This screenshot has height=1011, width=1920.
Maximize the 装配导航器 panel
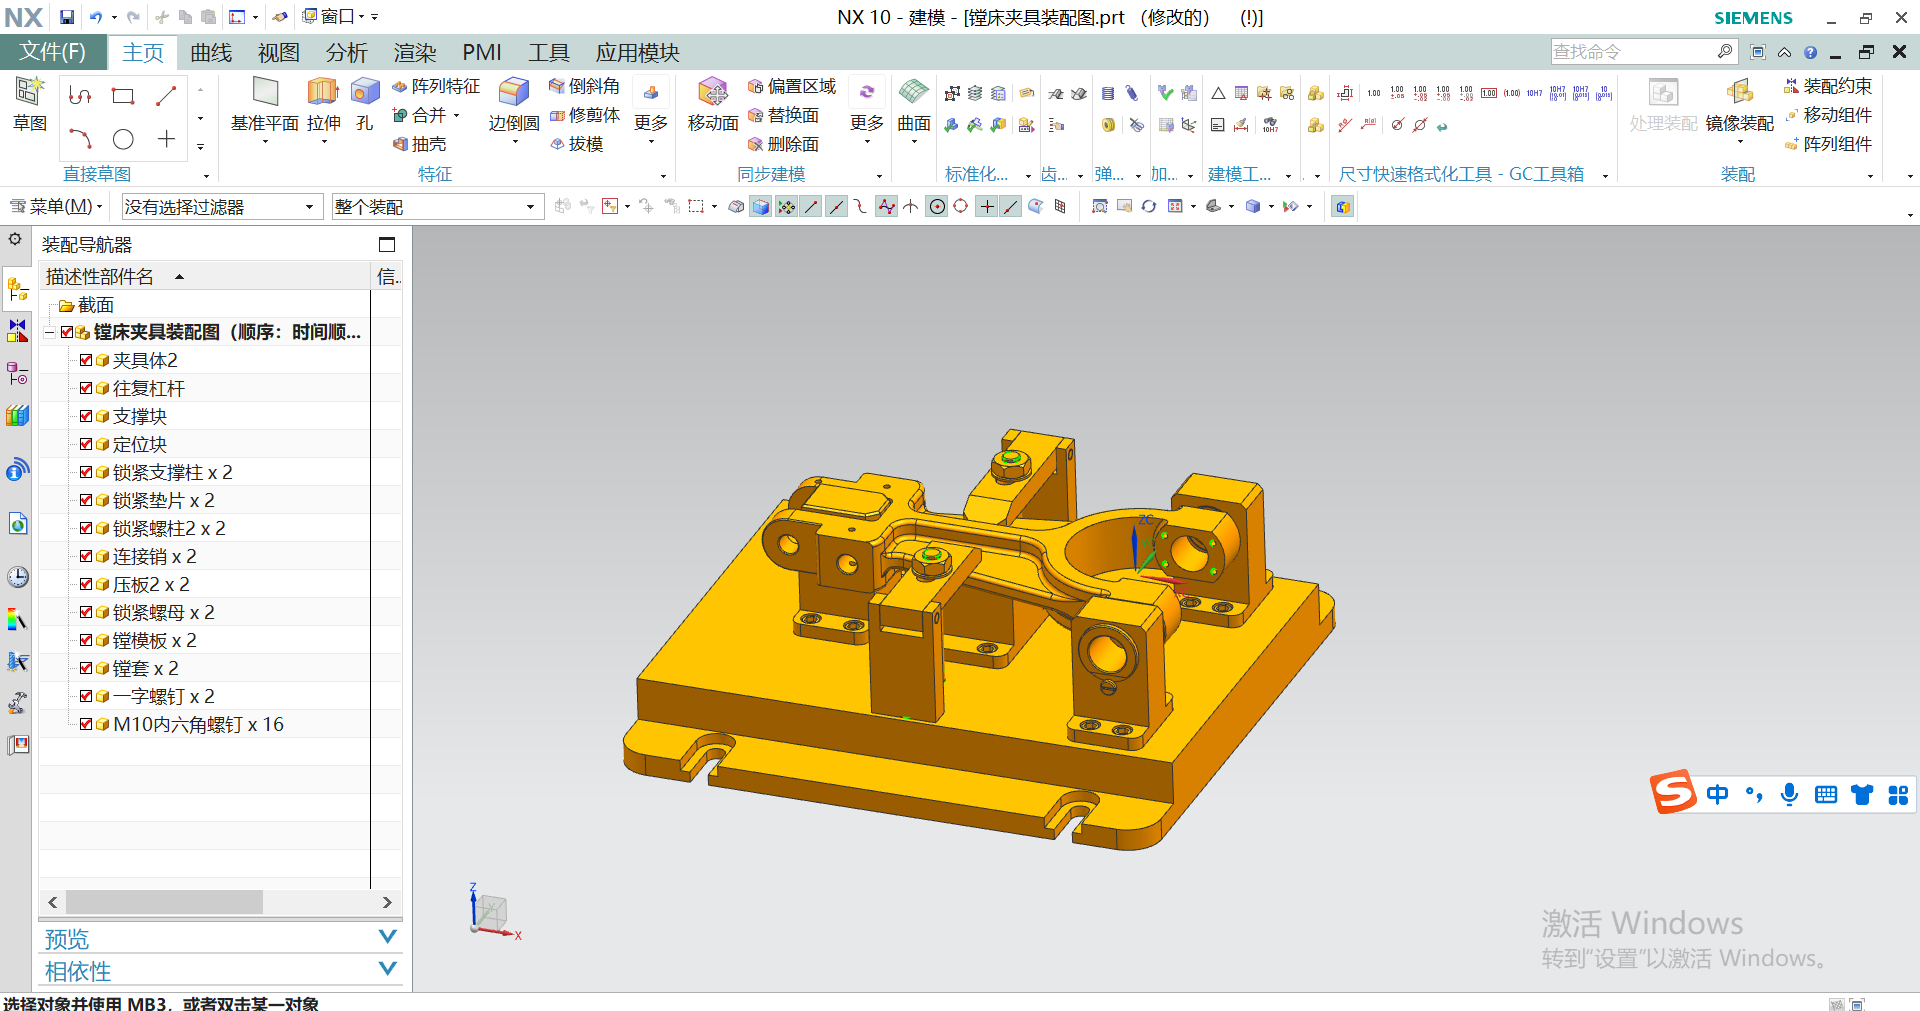tap(387, 245)
